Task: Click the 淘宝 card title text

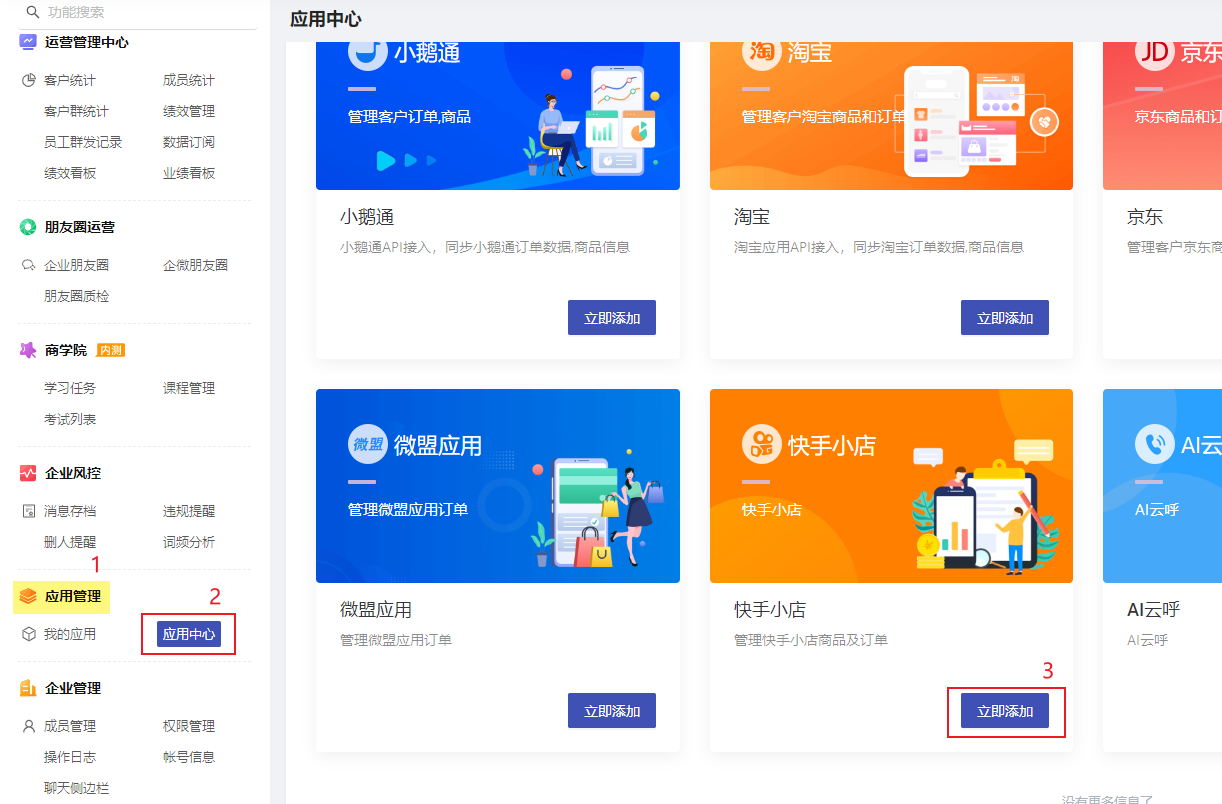Action: coord(752,217)
